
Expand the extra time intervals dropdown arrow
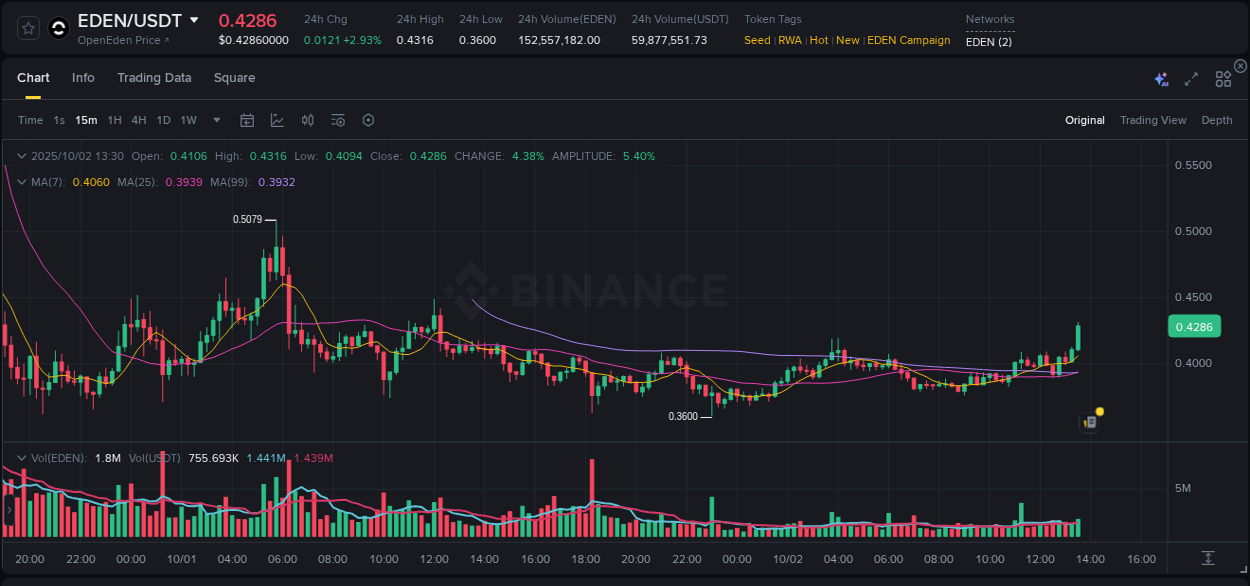(x=215, y=120)
